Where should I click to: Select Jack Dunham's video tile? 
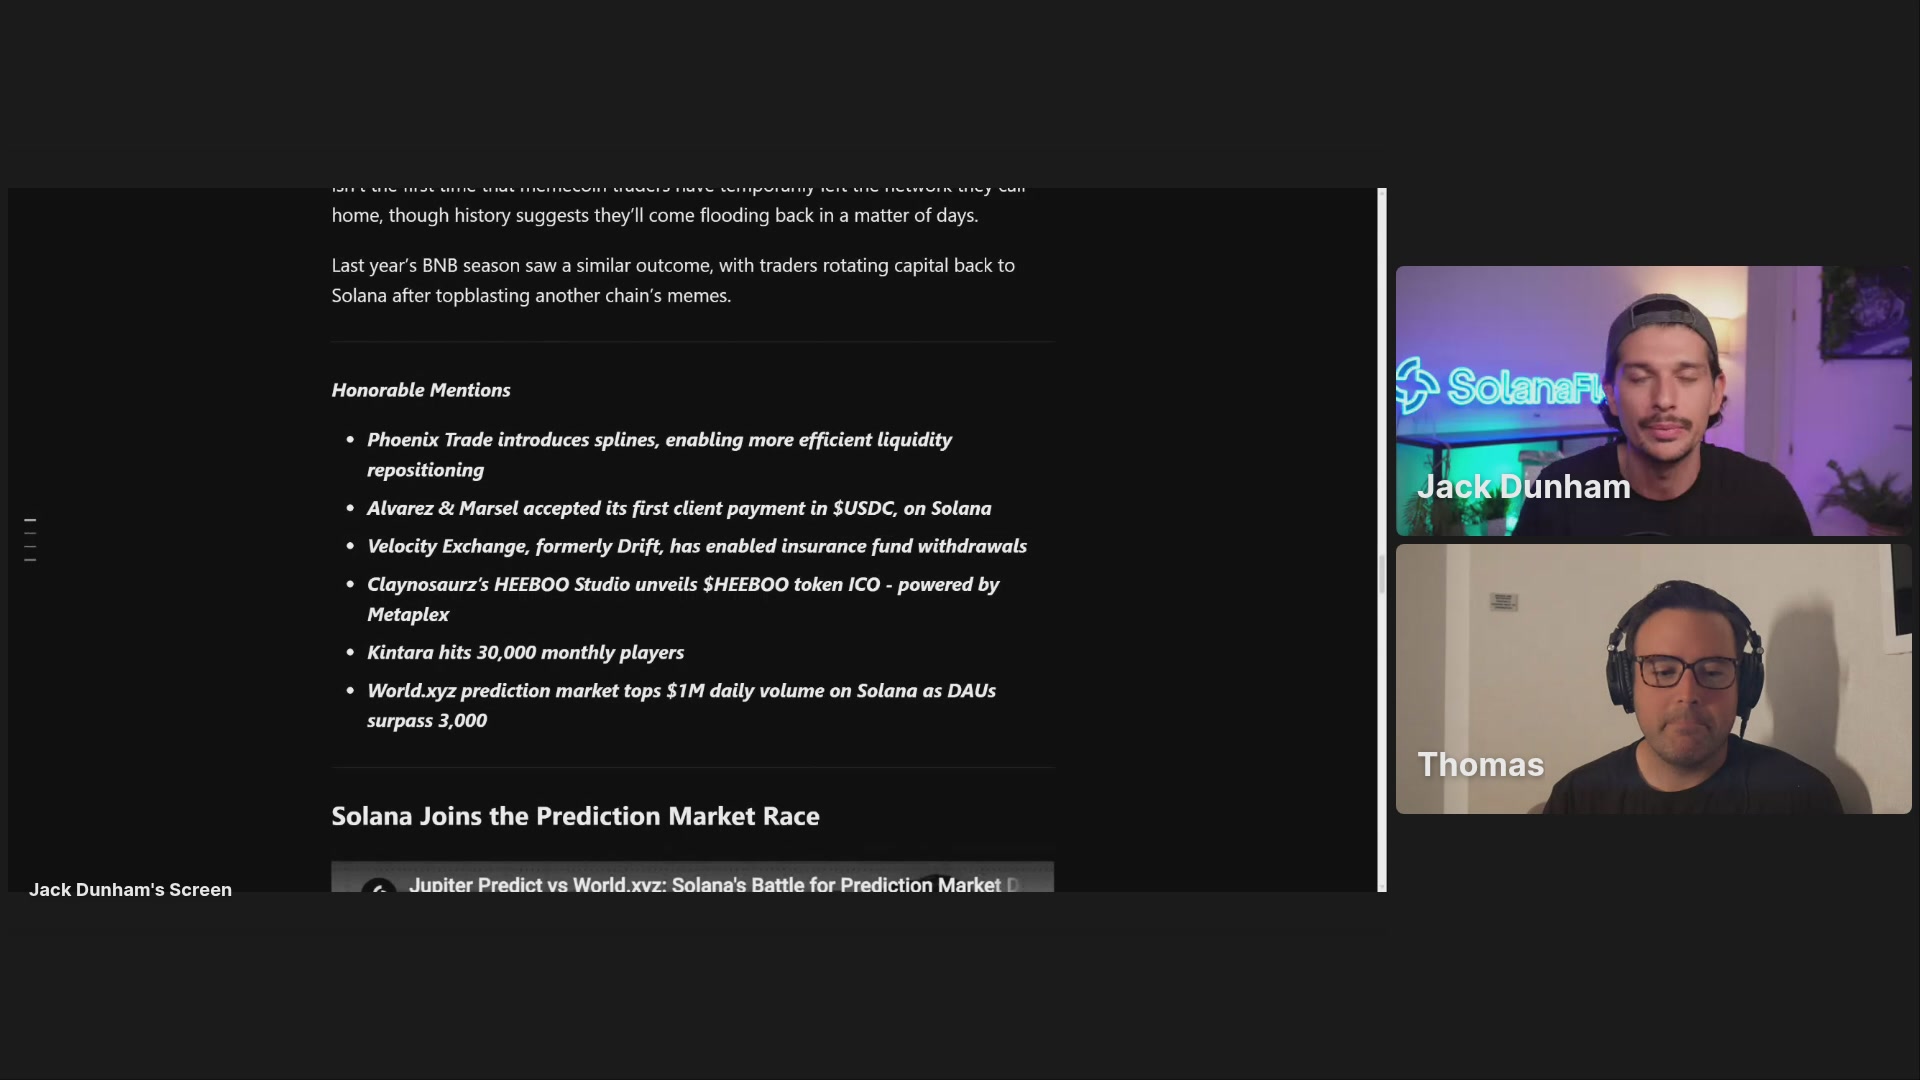point(1653,401)
